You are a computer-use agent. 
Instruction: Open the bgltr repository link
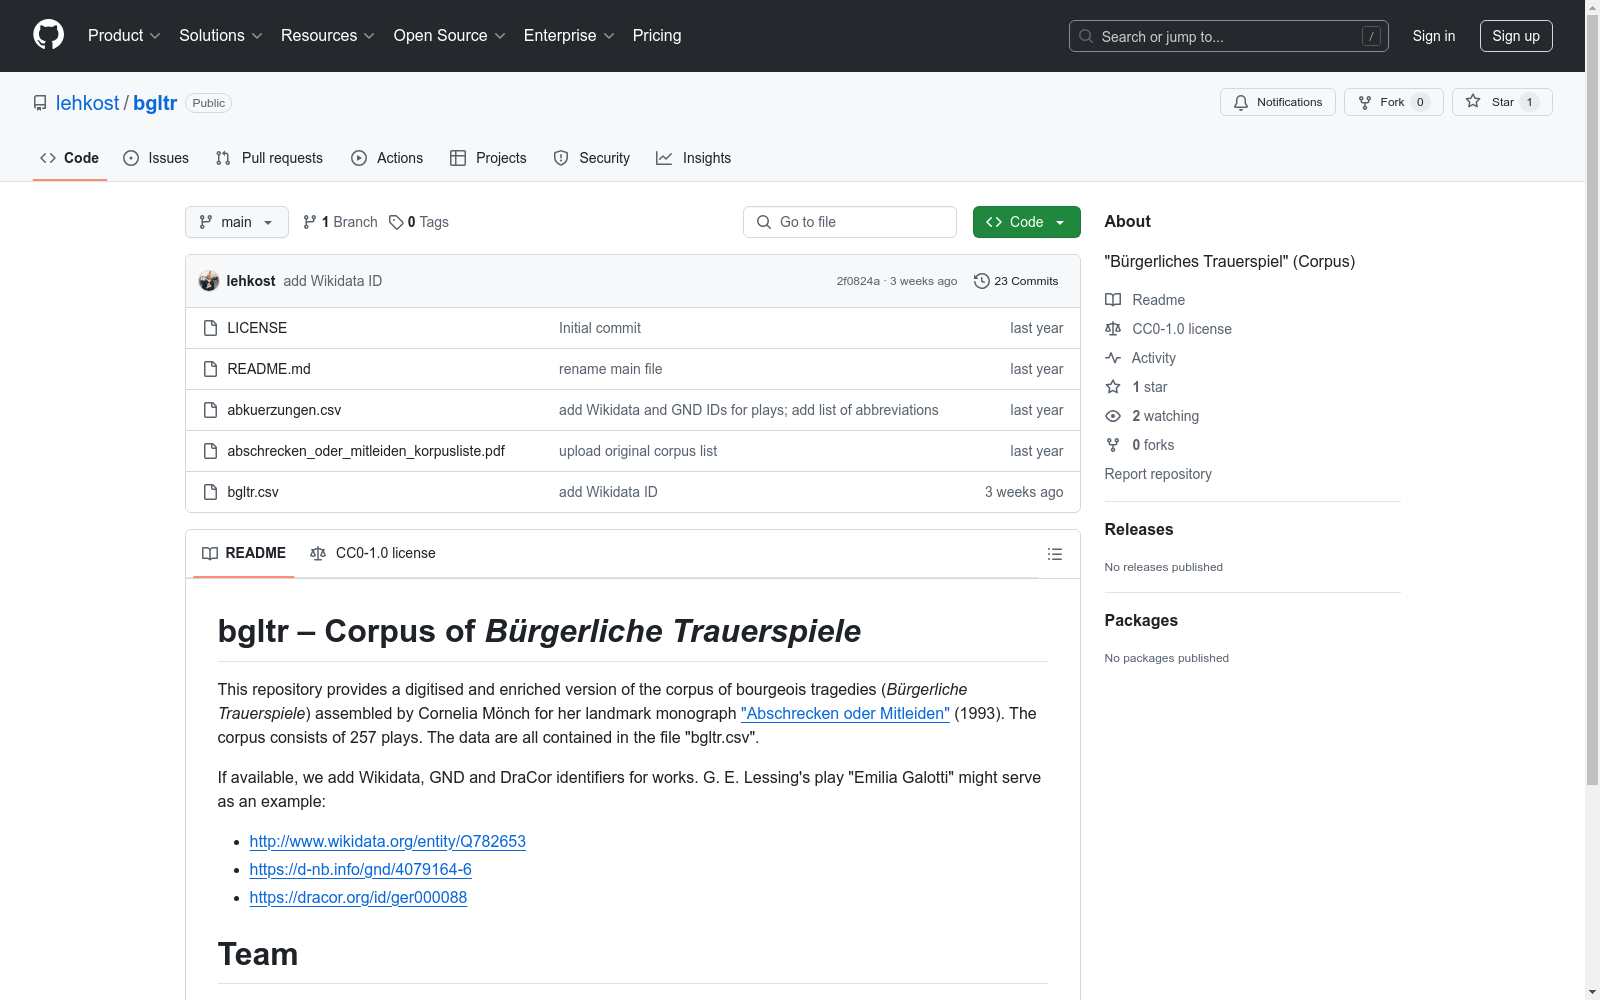pyautogui.click(x=155, y=103)
